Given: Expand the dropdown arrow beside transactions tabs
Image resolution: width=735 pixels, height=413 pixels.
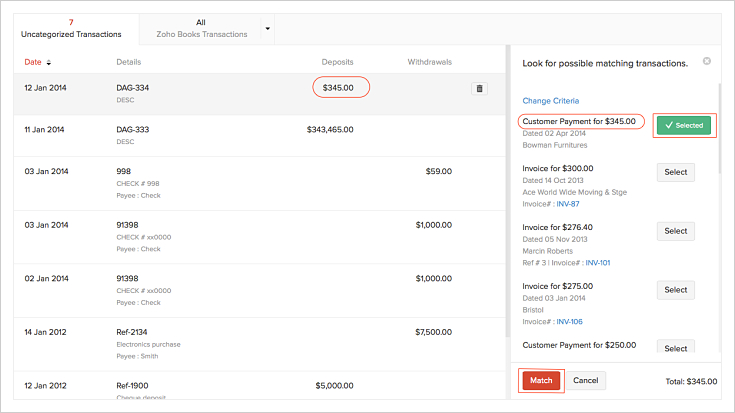Looking at the screenshot, I should pyautogui.click(x=267, y=28).
